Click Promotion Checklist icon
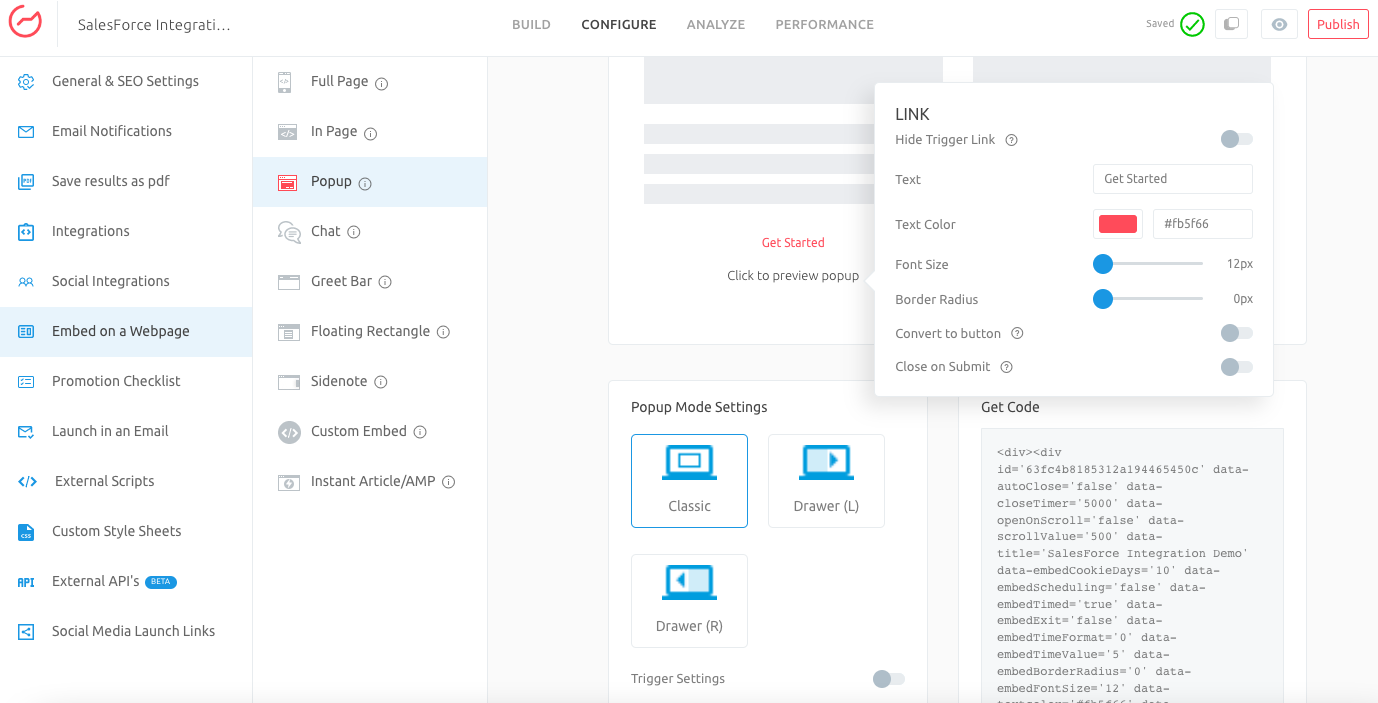The height and width of the screenshot is (703, 1378). pos(27,381)
